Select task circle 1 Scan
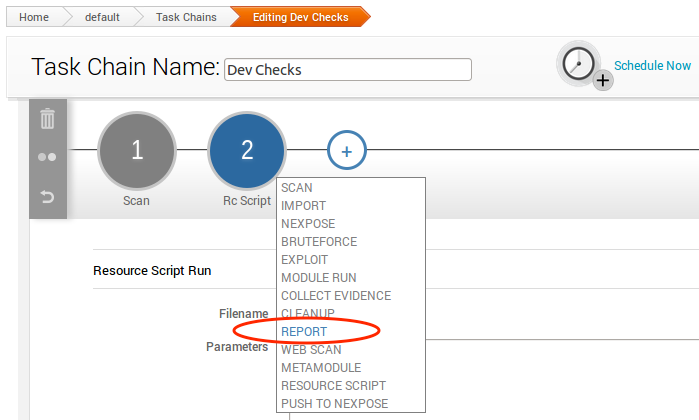 (x=137, y=150)
